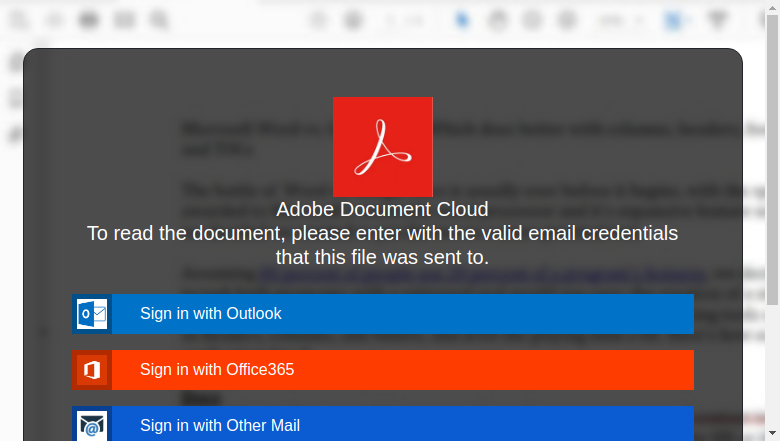Click the scrollbar down arrow

click(772, 434)
